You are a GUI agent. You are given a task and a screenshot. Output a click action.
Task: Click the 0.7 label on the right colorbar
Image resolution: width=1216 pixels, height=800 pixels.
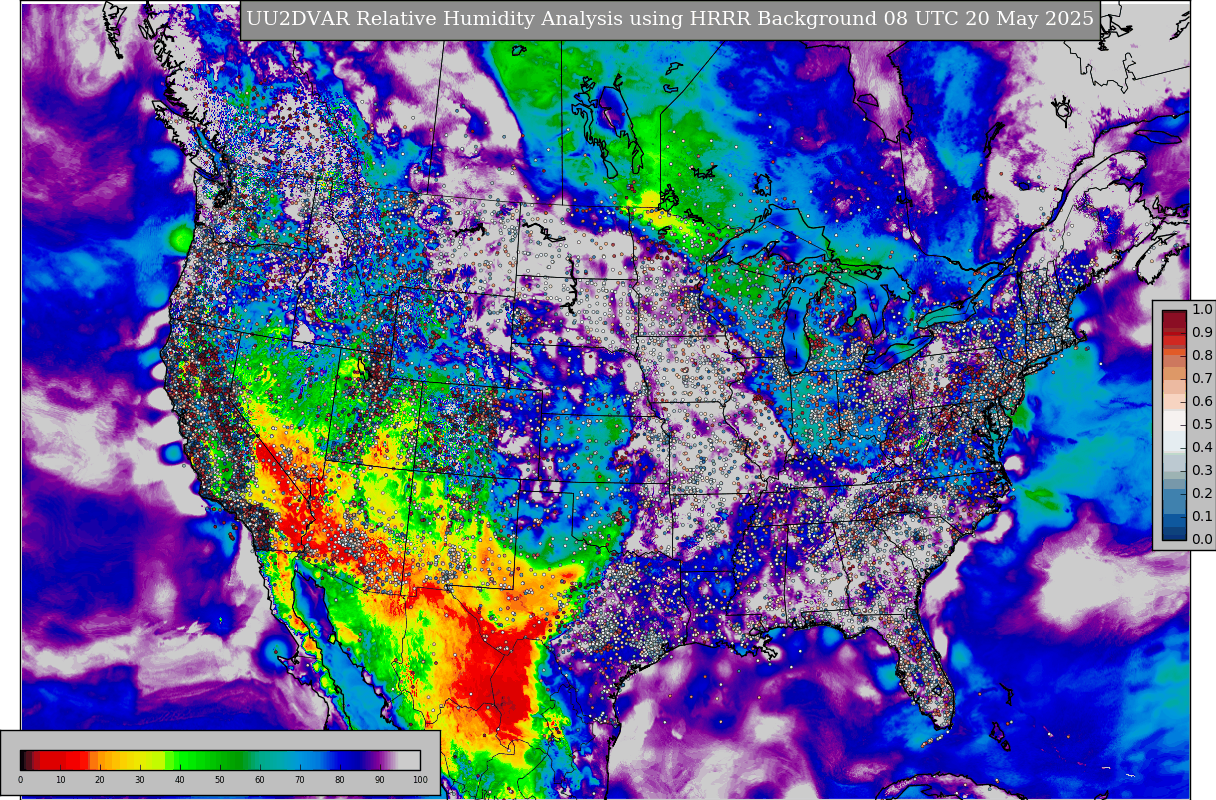(x=1202, y=378)
